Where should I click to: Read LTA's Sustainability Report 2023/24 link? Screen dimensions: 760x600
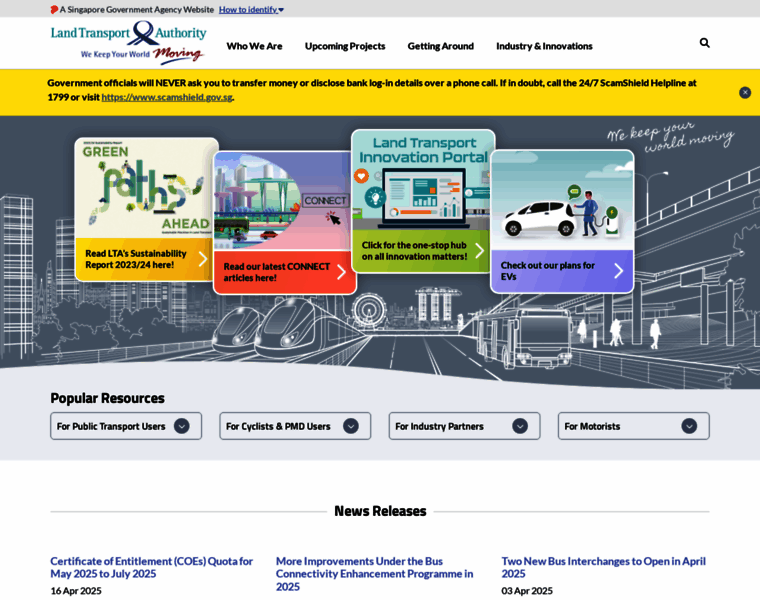coord(136,259)
